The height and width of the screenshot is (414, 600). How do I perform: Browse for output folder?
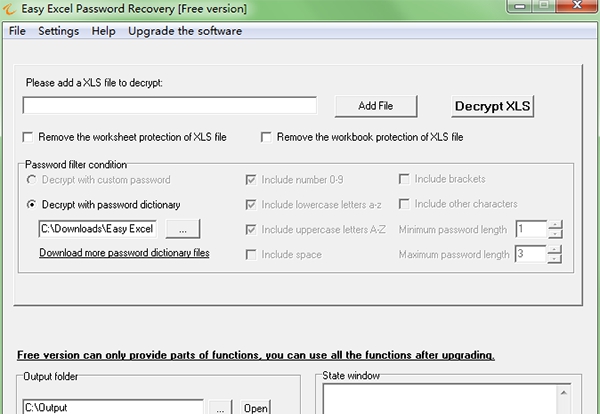220,408
